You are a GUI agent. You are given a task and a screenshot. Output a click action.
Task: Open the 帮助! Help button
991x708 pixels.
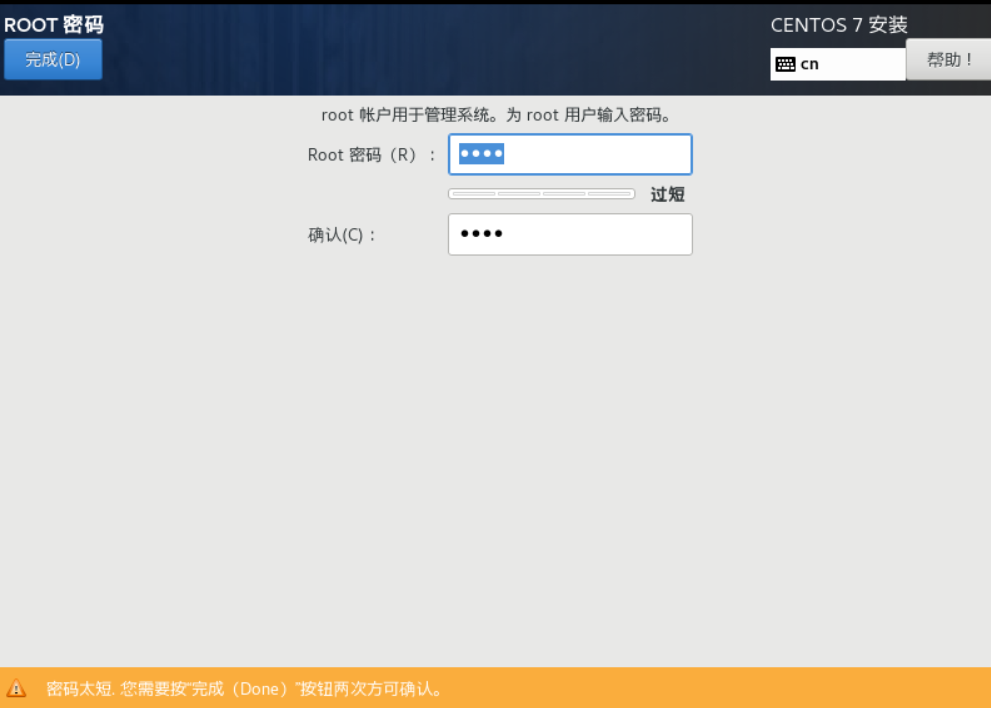pos(947,59)
